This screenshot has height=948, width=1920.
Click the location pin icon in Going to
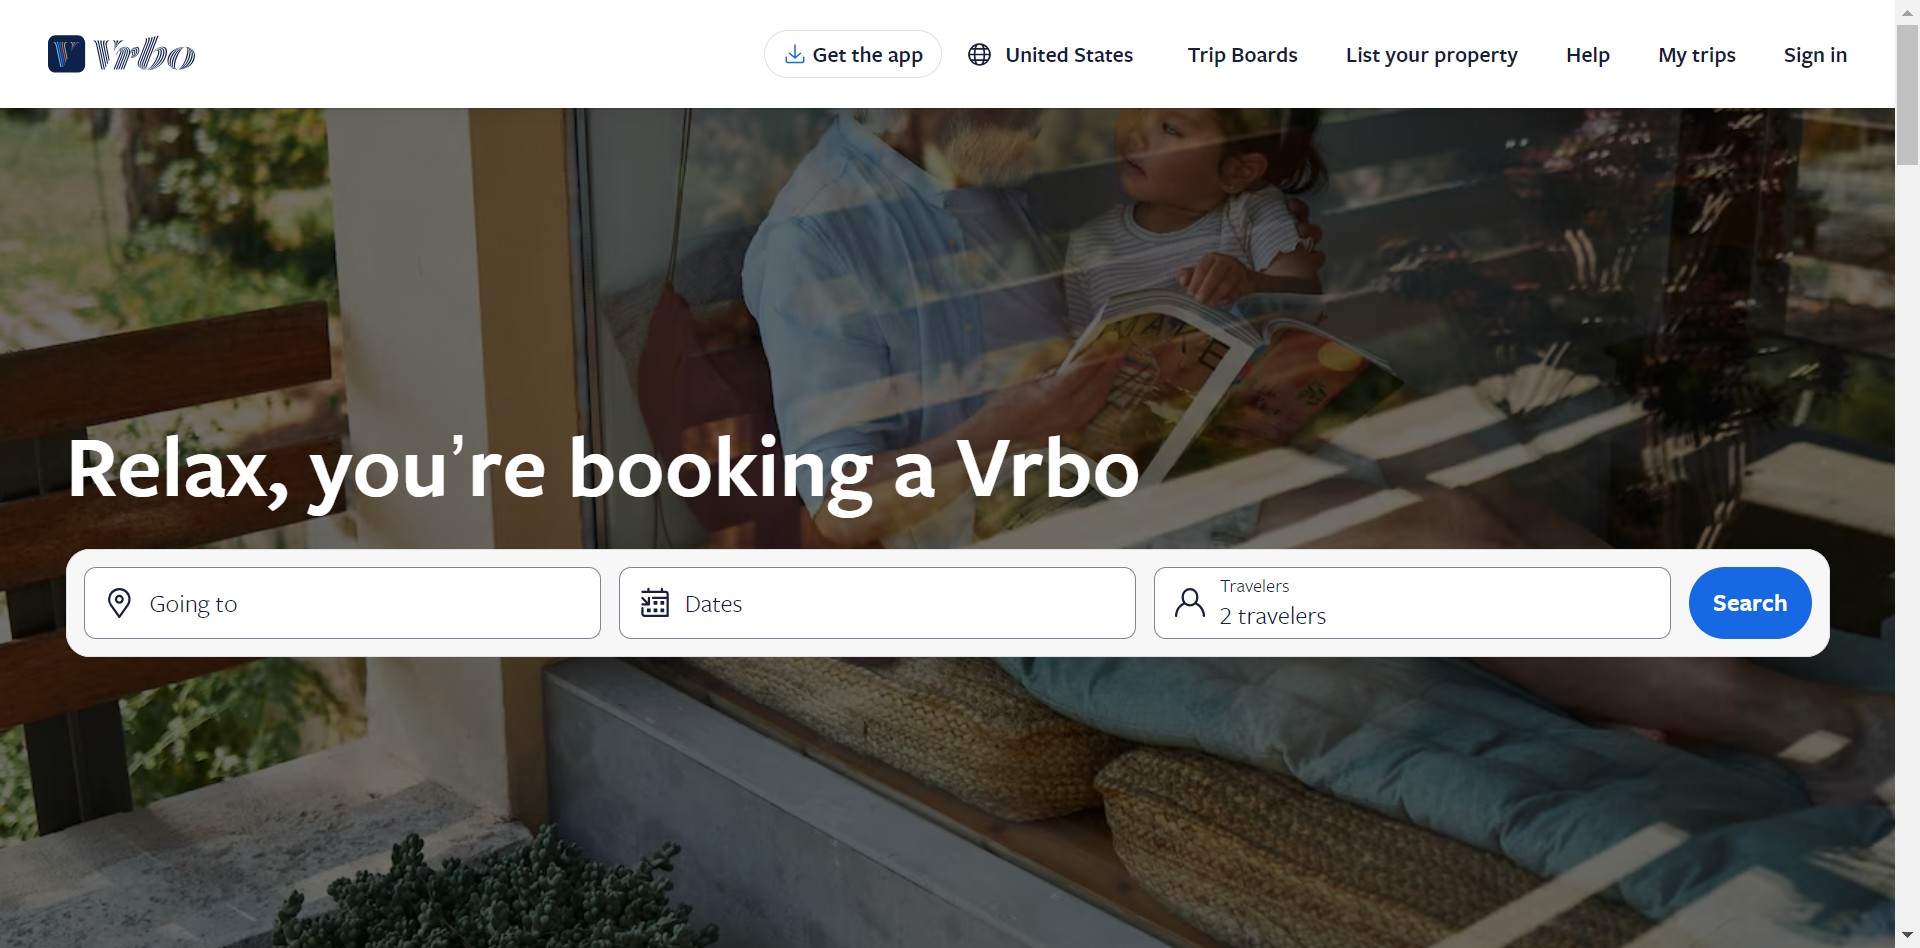click(x=119, y=603)
